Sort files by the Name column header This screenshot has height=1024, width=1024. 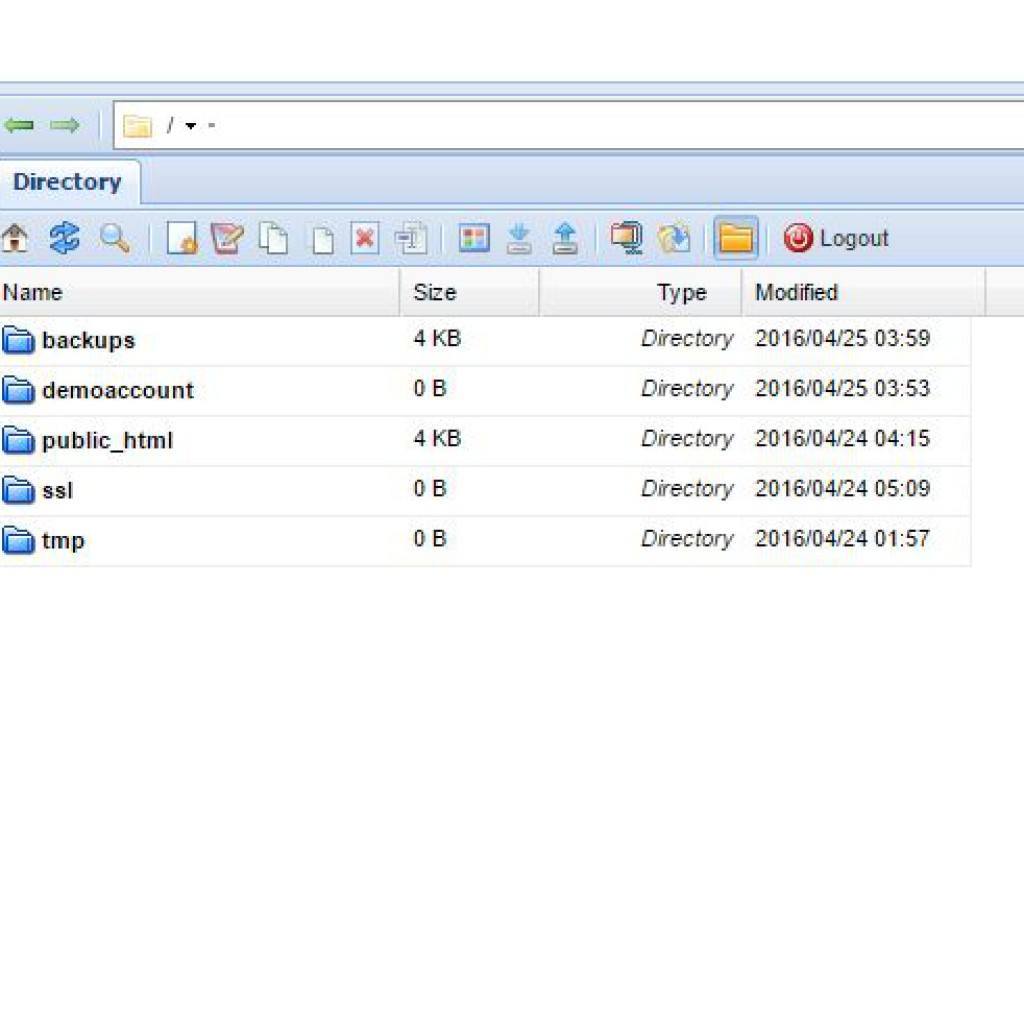32,292
